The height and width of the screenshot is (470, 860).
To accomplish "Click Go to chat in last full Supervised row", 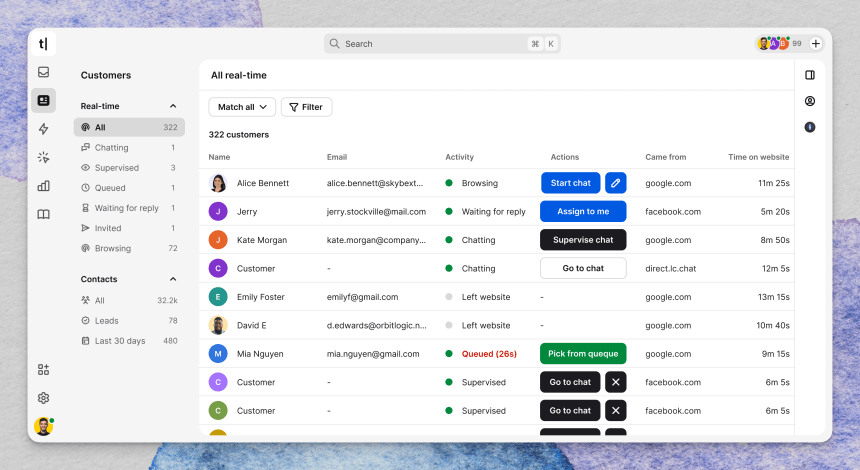I will tap(570, 411).
